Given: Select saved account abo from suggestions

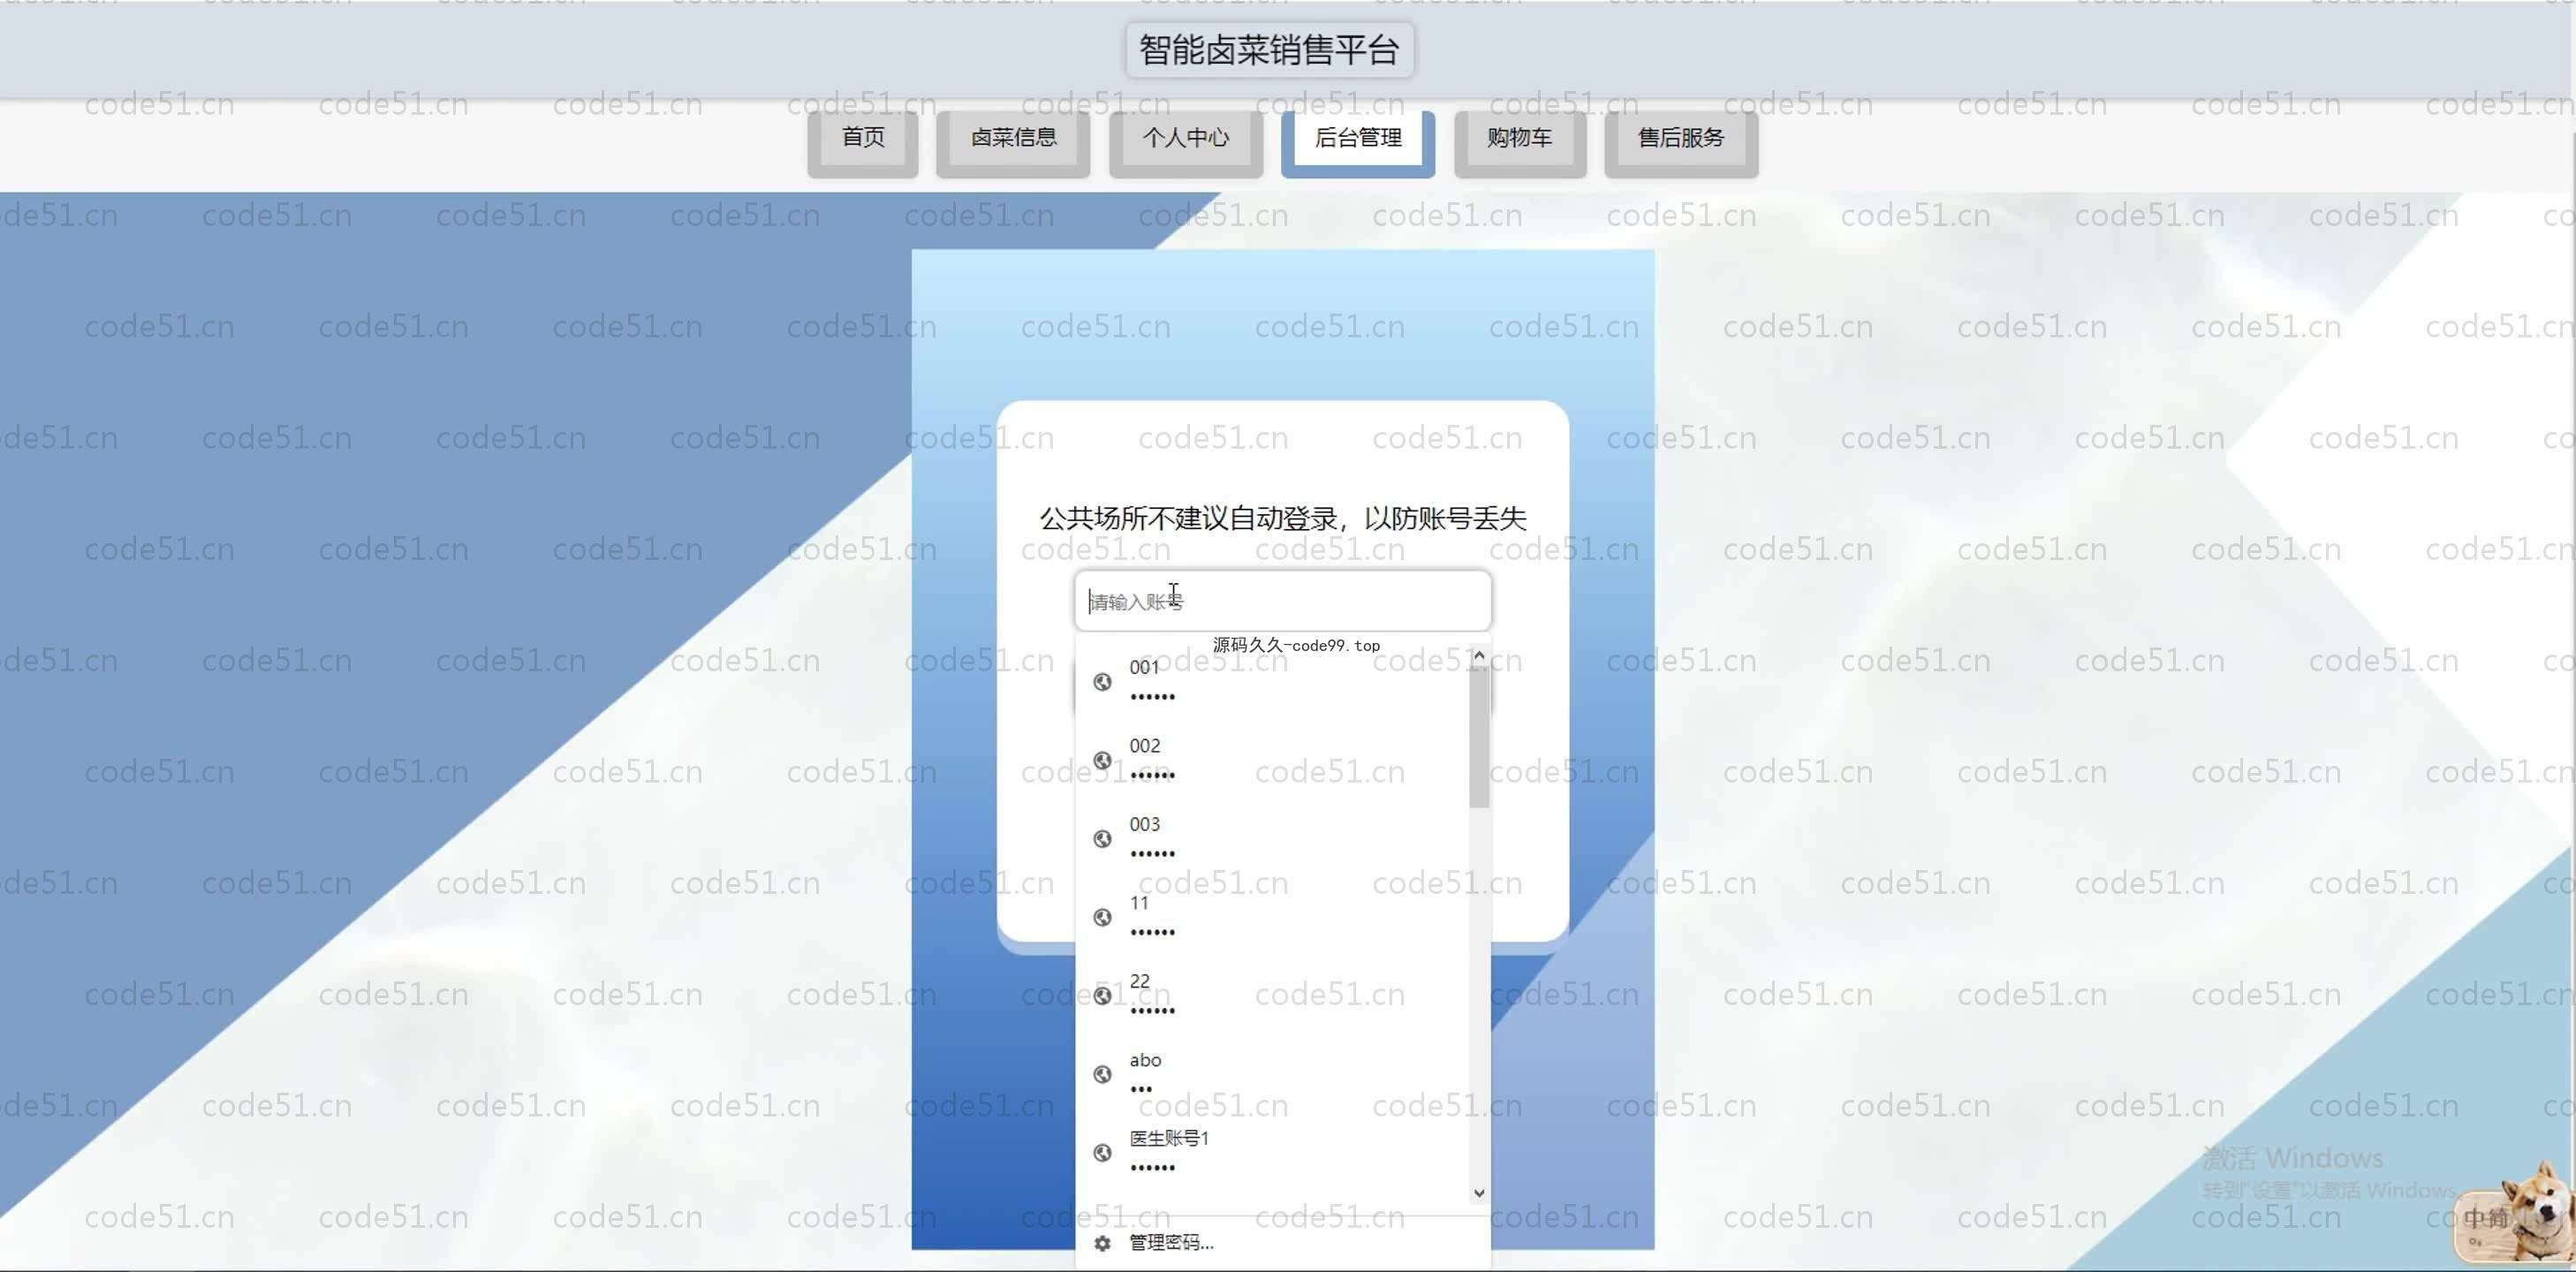Looking at the screenshot, I should coord(1273,1074).
